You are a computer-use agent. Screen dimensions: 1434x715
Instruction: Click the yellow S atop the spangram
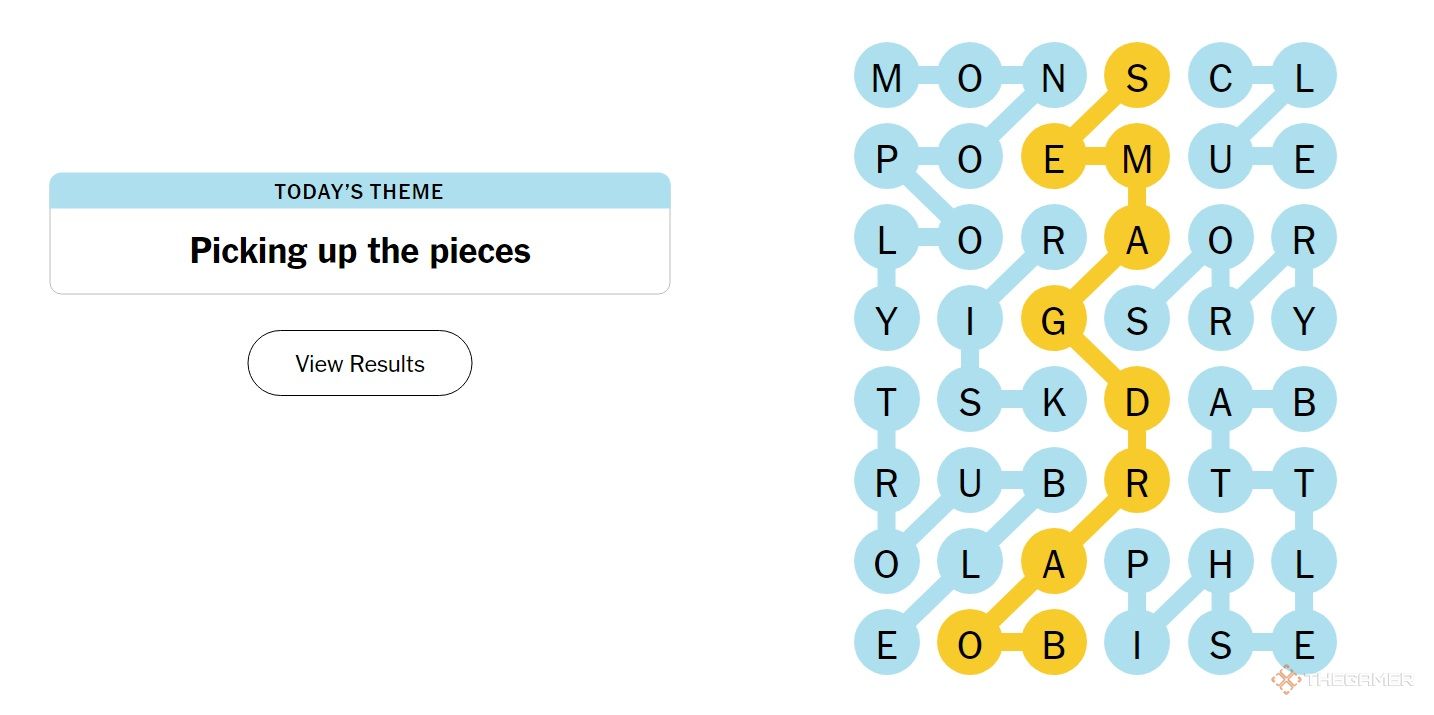[1137, 76]
